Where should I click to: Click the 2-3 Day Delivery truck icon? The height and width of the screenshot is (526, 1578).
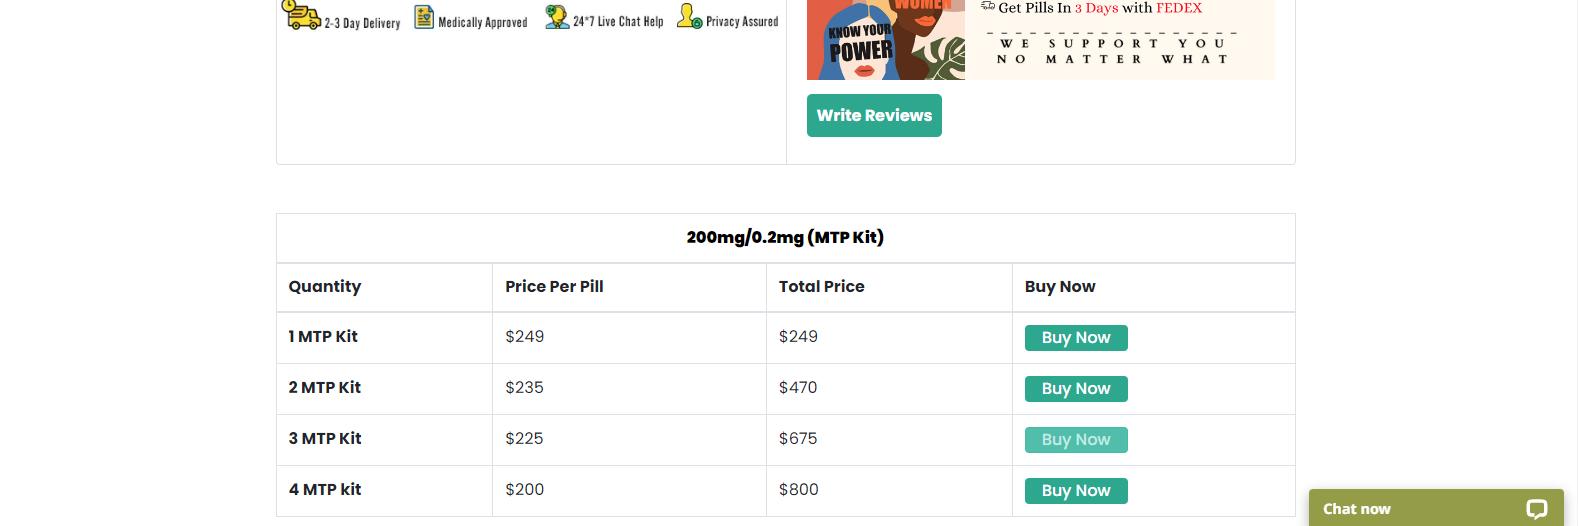303,15
